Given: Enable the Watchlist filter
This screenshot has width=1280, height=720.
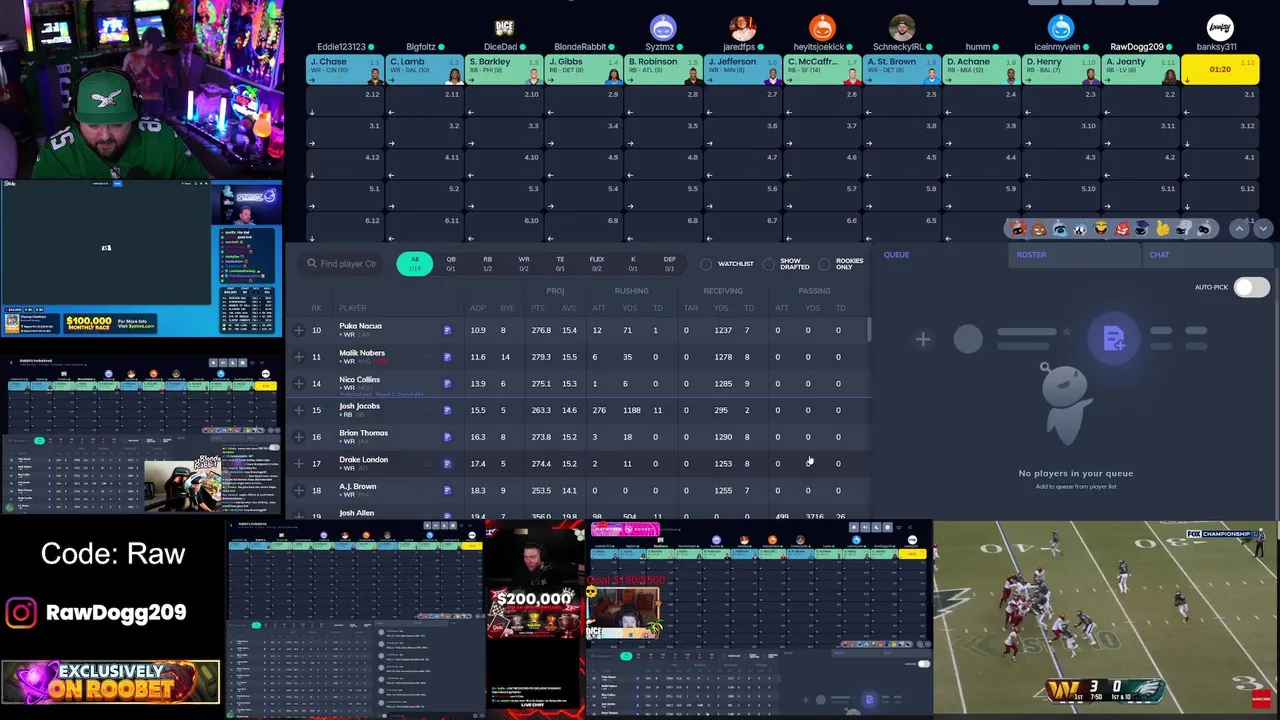Looking at the screenshot, I should [x=706, y=264].
